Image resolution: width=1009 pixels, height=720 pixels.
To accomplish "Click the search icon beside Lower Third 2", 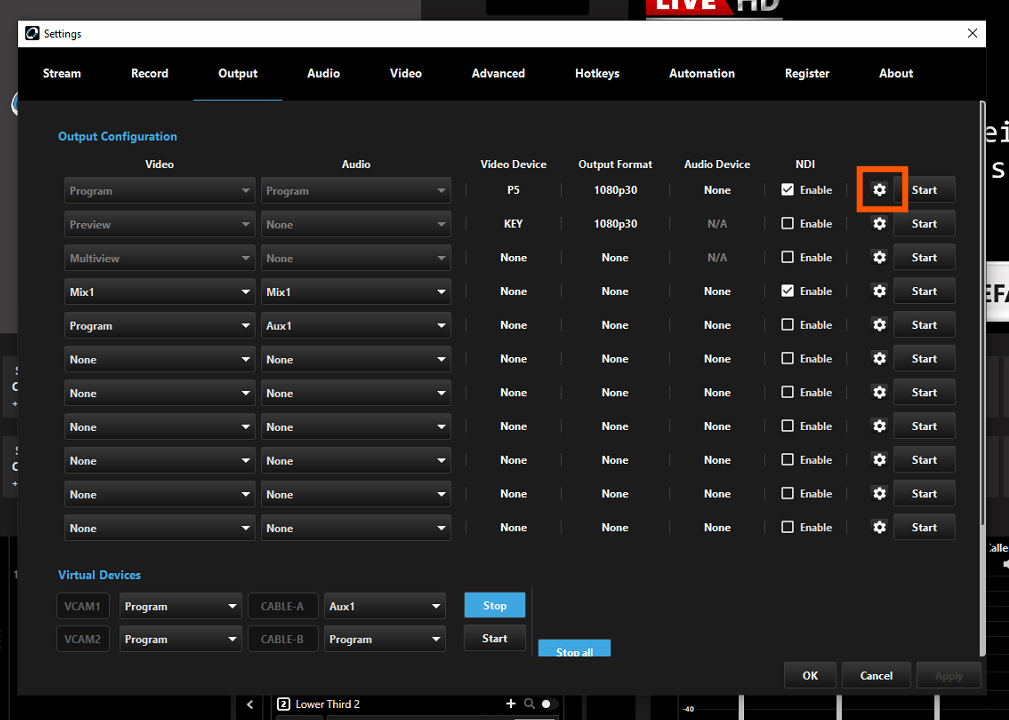I will point(528,704).
